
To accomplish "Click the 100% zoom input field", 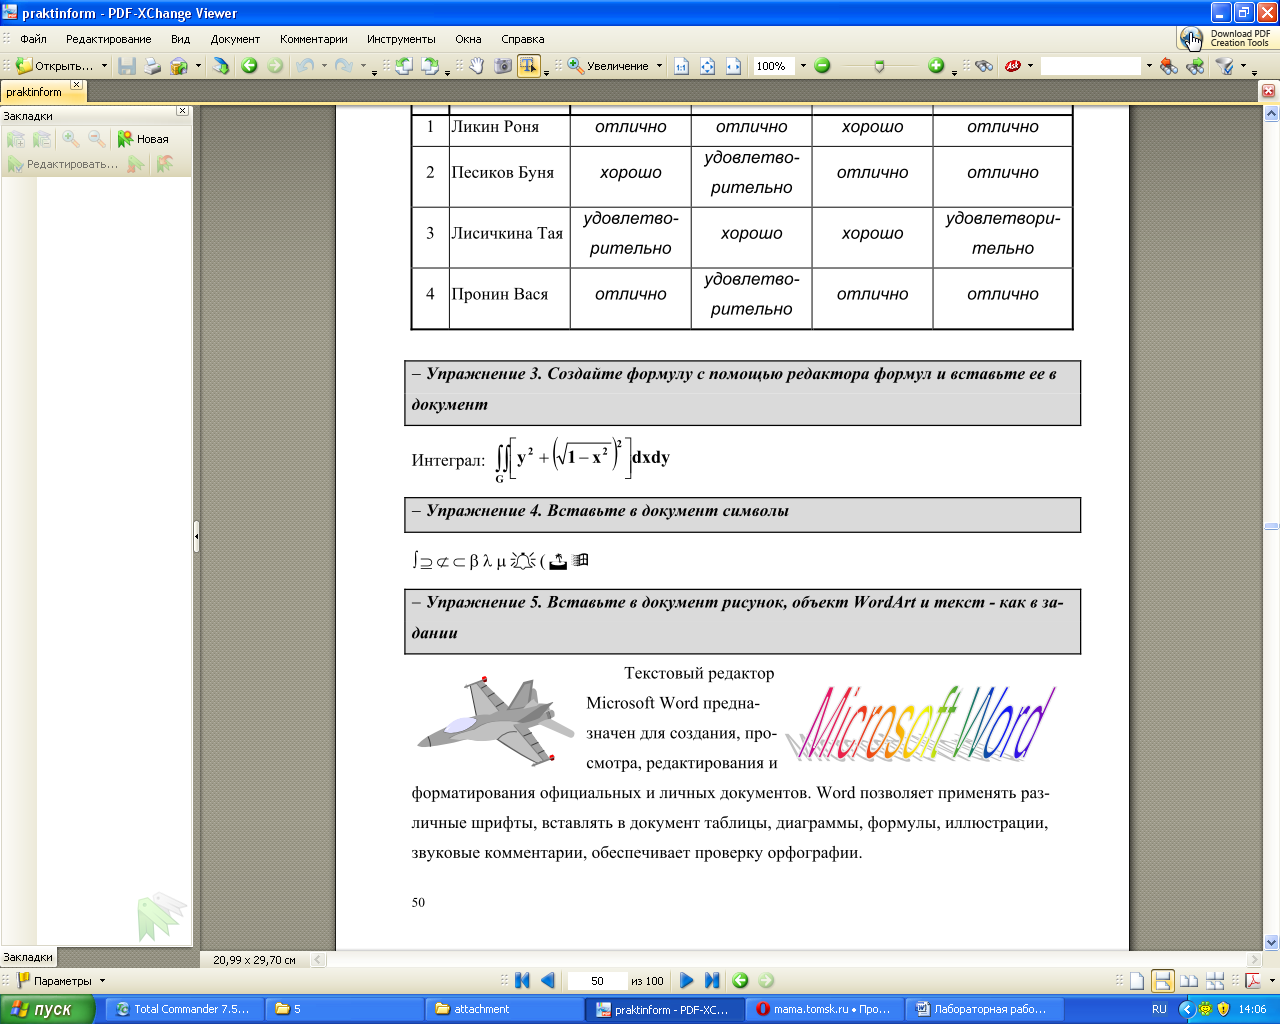I will tap(774, 66).
